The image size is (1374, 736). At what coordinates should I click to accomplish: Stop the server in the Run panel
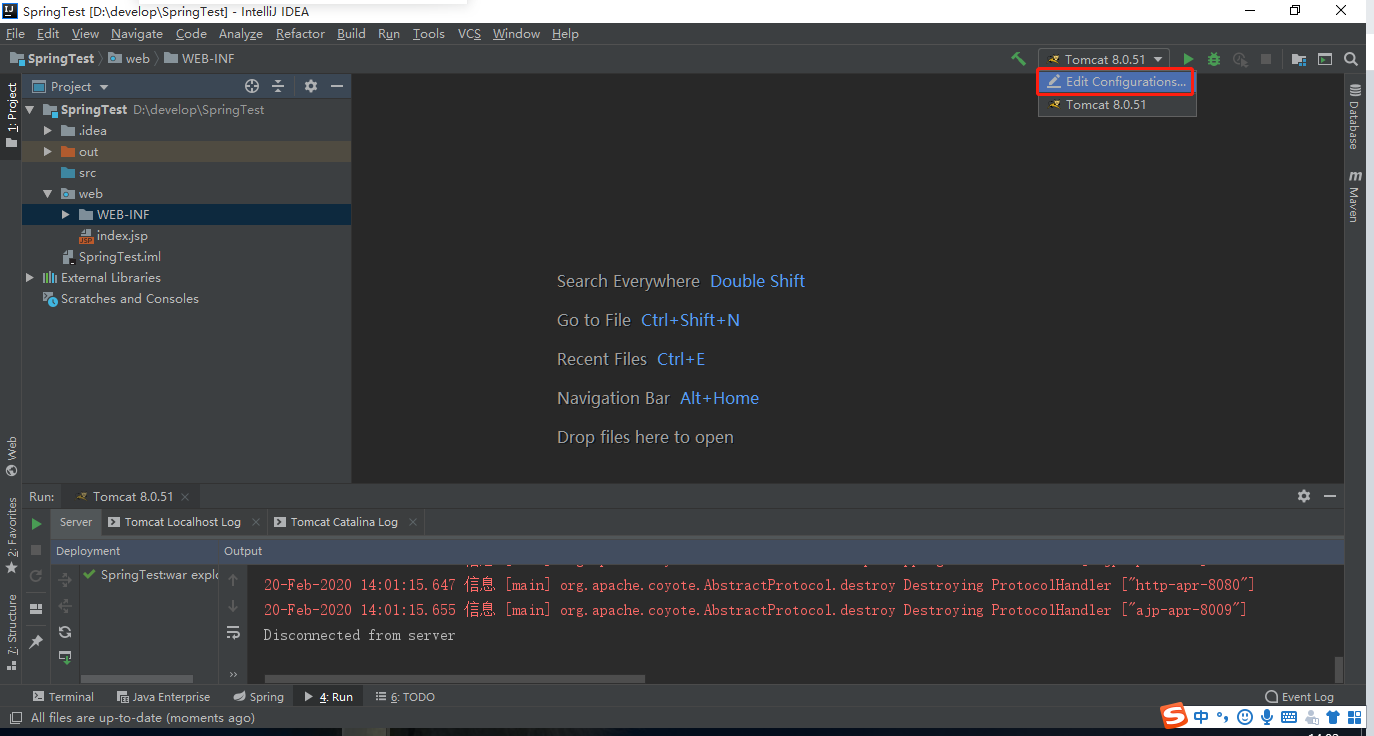click(x=36, y=550)
